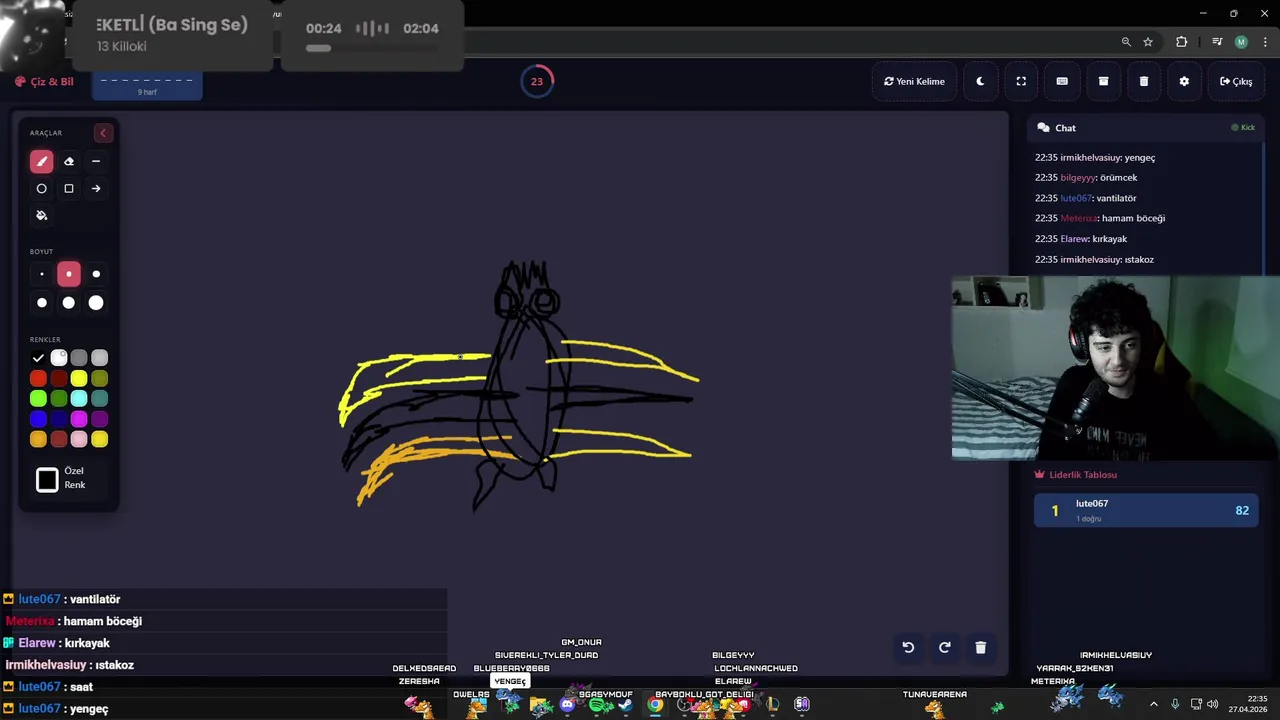Open the Chrome profile avatar M
Image resolution: width=1280 pixels, height=720 pixels.
point(1241,42)
